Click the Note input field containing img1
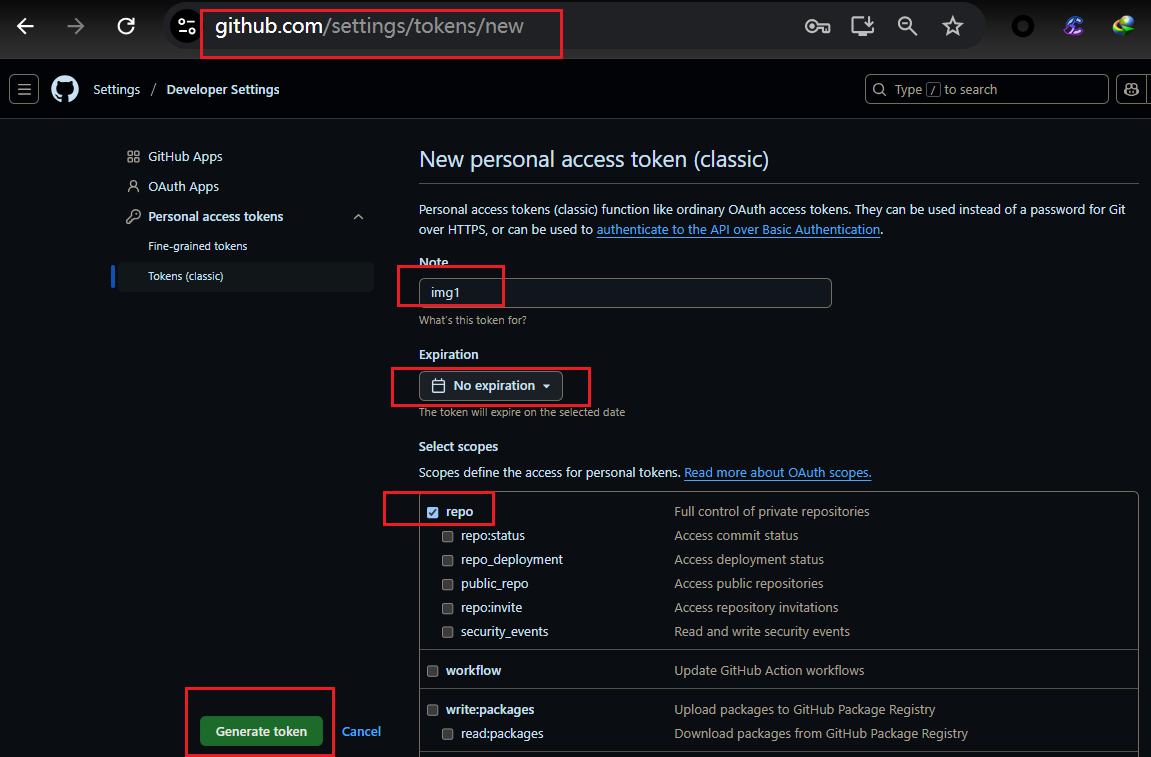 [625, 293]
